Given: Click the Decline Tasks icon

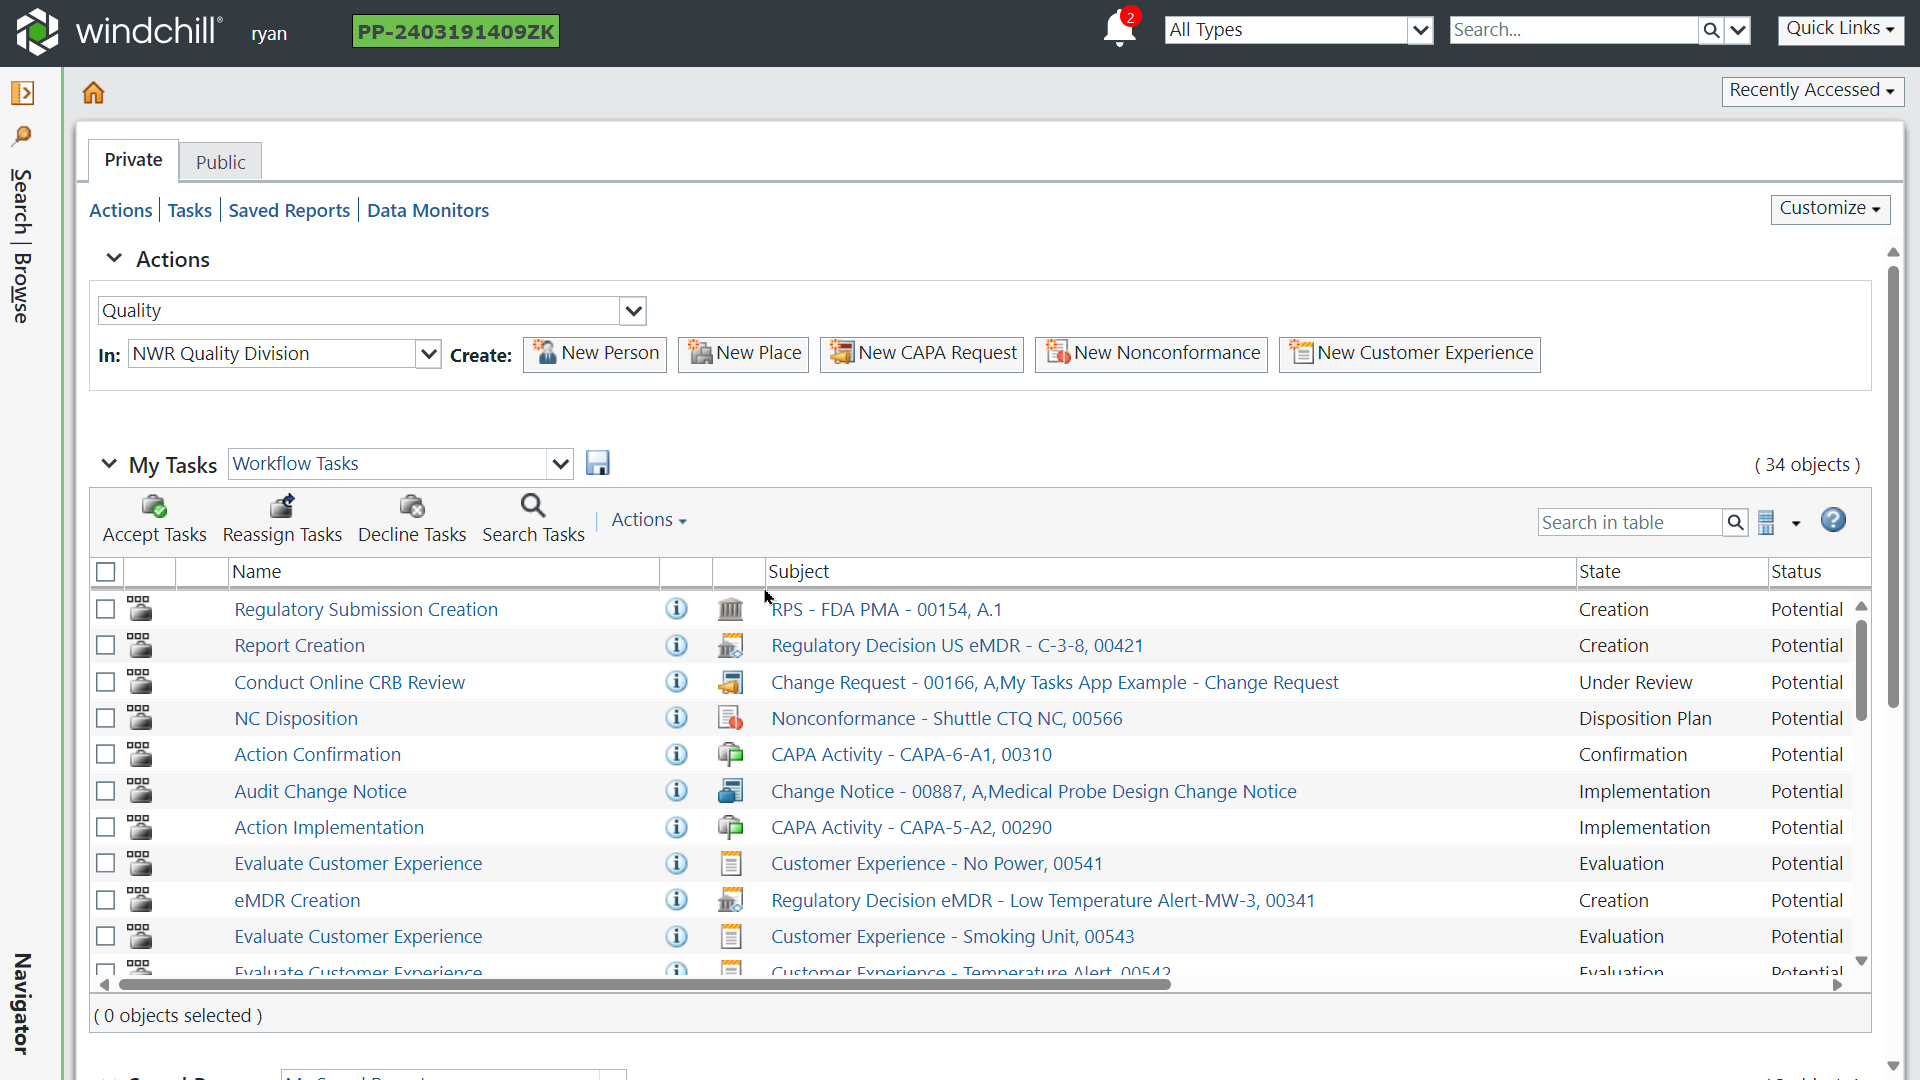Looking at the screenshot, I should (412, 506).
